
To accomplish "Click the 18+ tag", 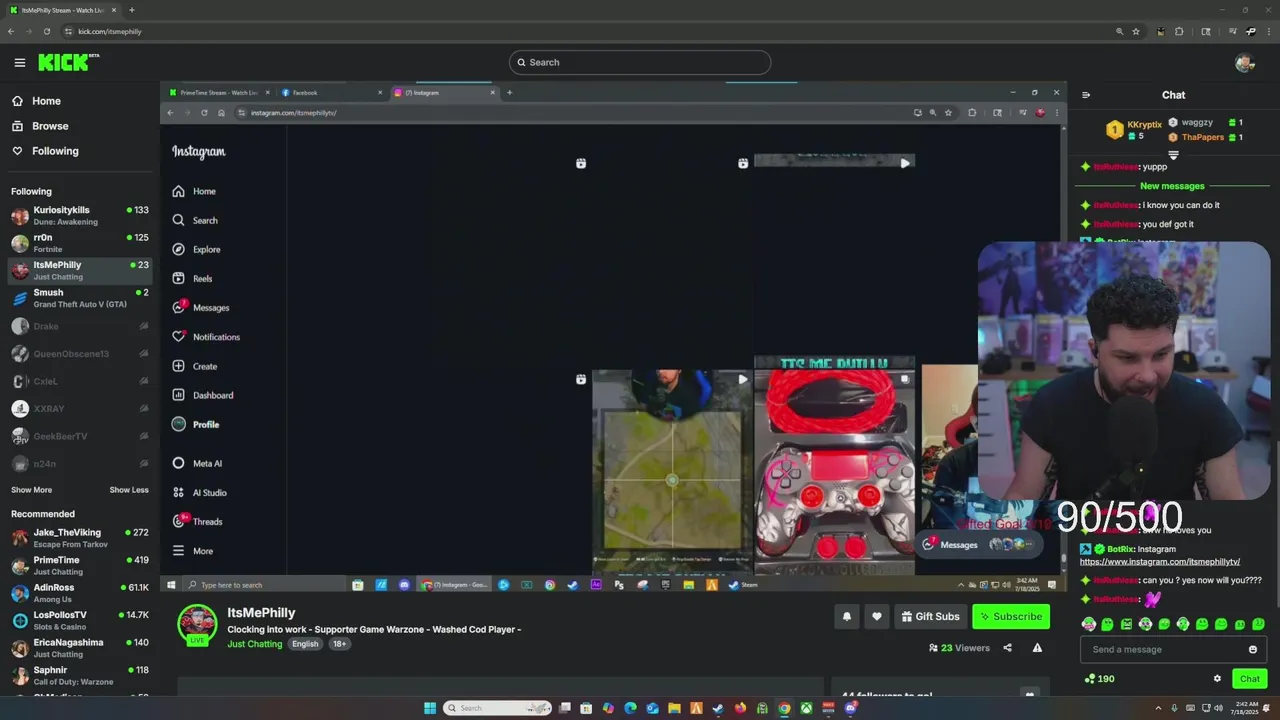I will pyautogui.click(x=339, y=644).
